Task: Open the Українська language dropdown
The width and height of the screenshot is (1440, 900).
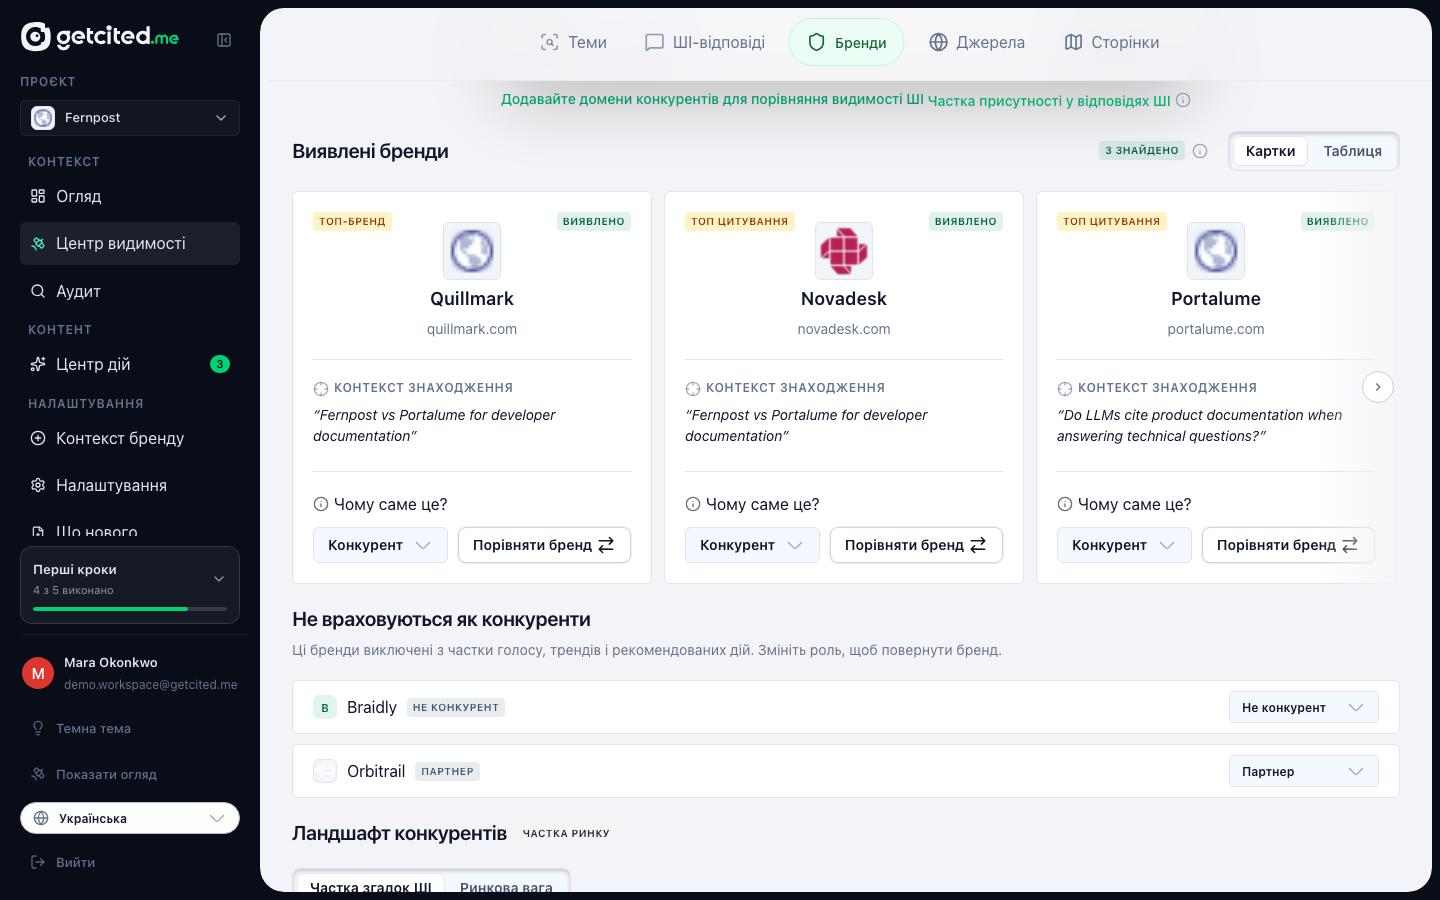Action: pos(130,818)
